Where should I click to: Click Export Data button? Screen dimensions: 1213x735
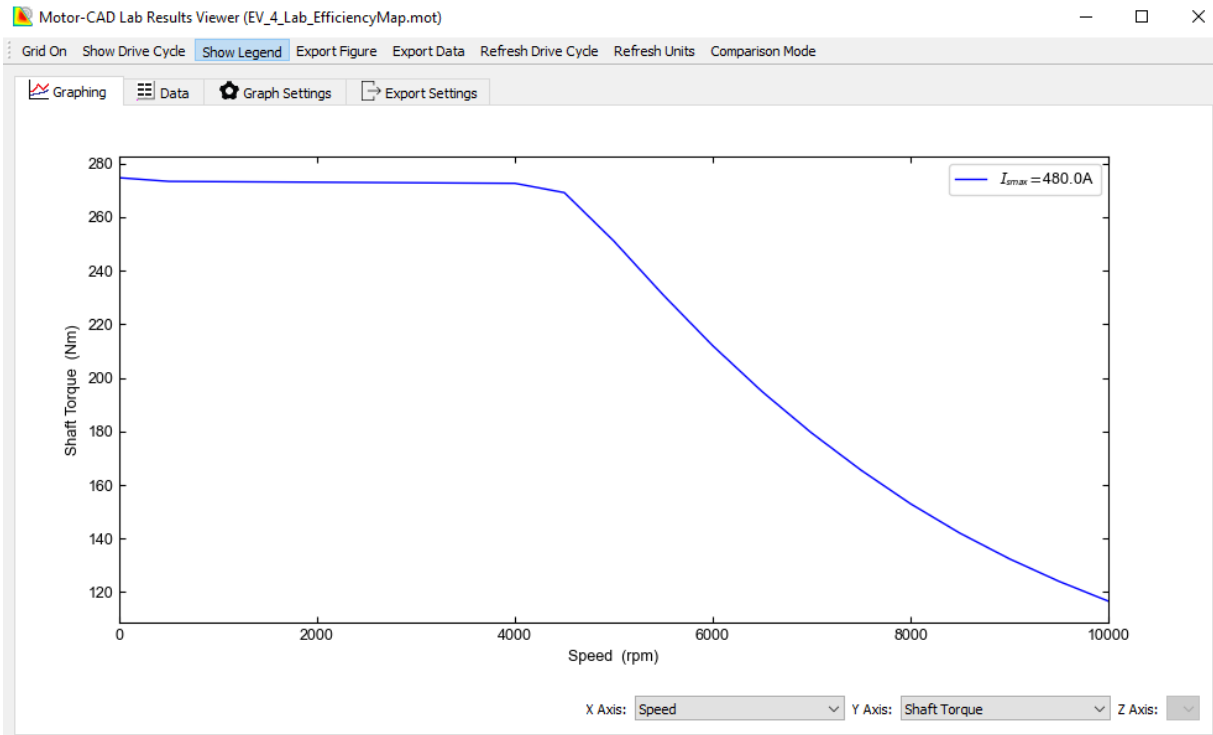pos(428,51)
